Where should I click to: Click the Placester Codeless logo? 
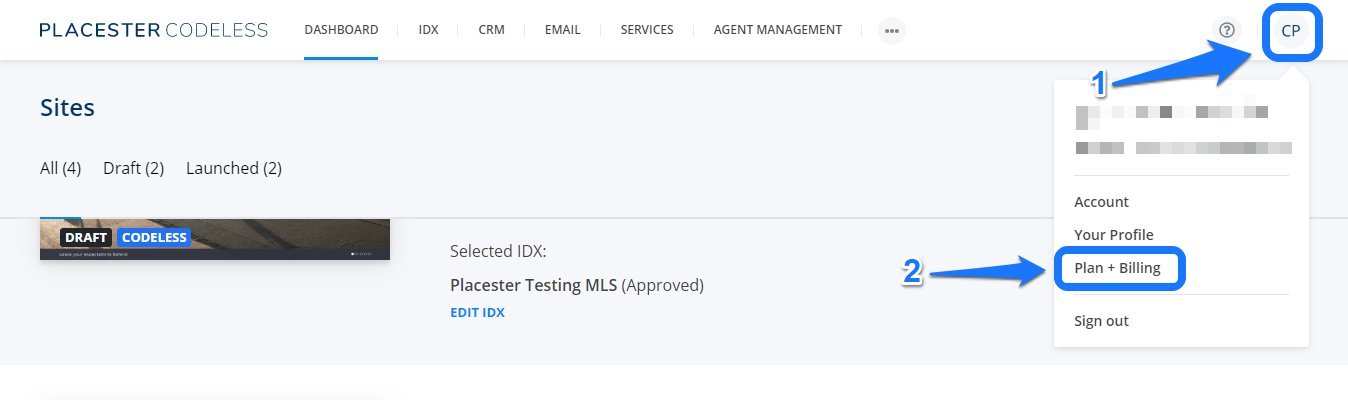click(153, 30)
